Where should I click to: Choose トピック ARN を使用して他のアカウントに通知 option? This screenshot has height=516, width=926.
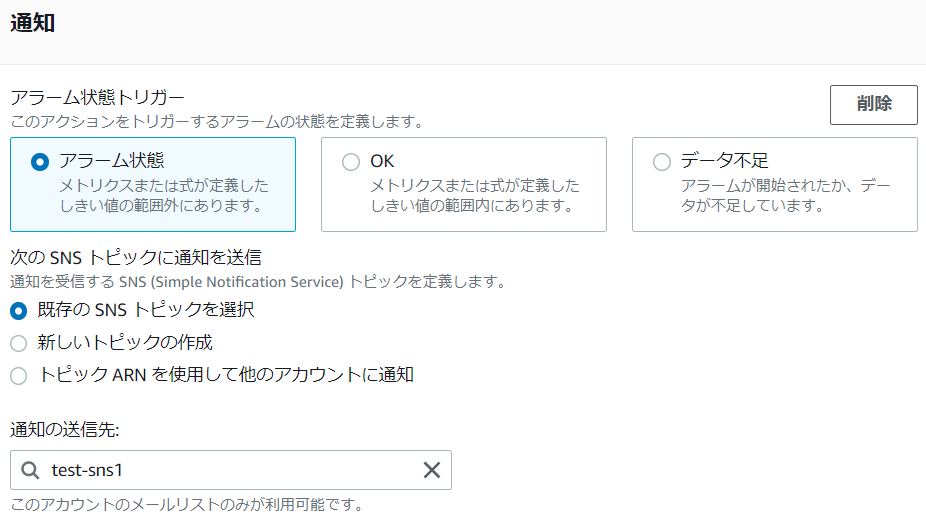[18, 376]
